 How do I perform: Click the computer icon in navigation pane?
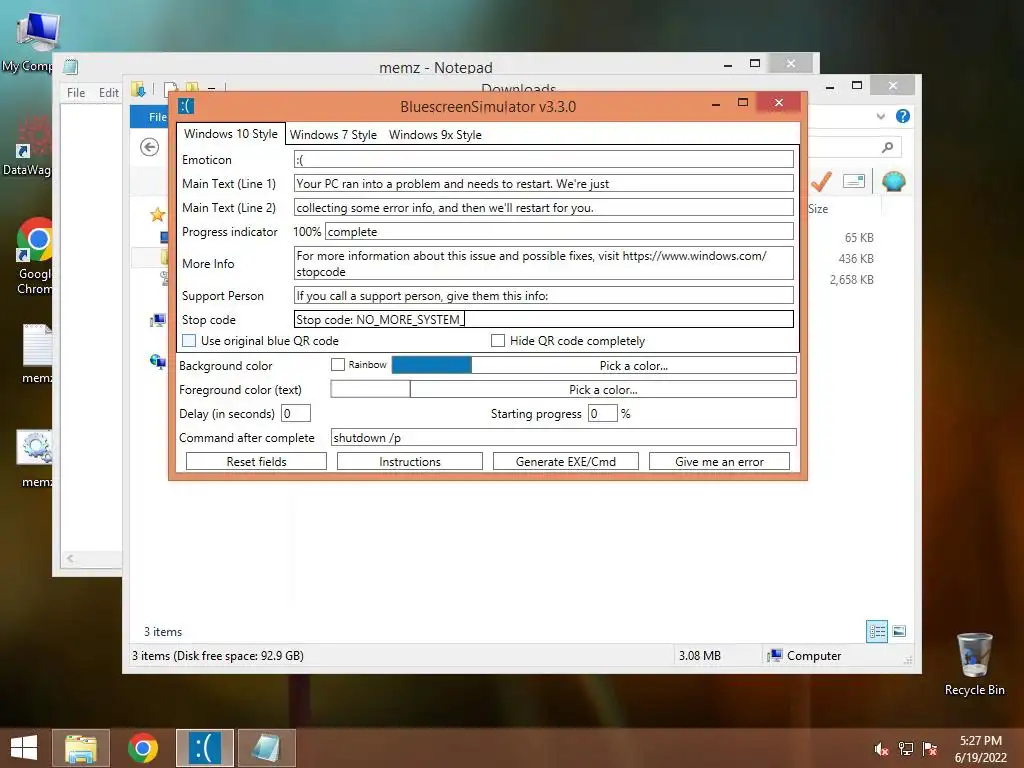point(157,320)
